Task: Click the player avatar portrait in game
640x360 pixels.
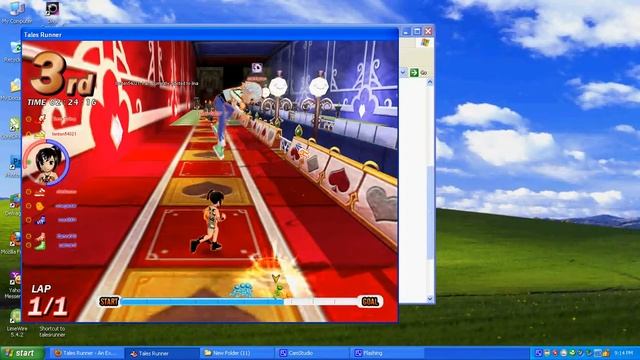Action: [47, 163]
